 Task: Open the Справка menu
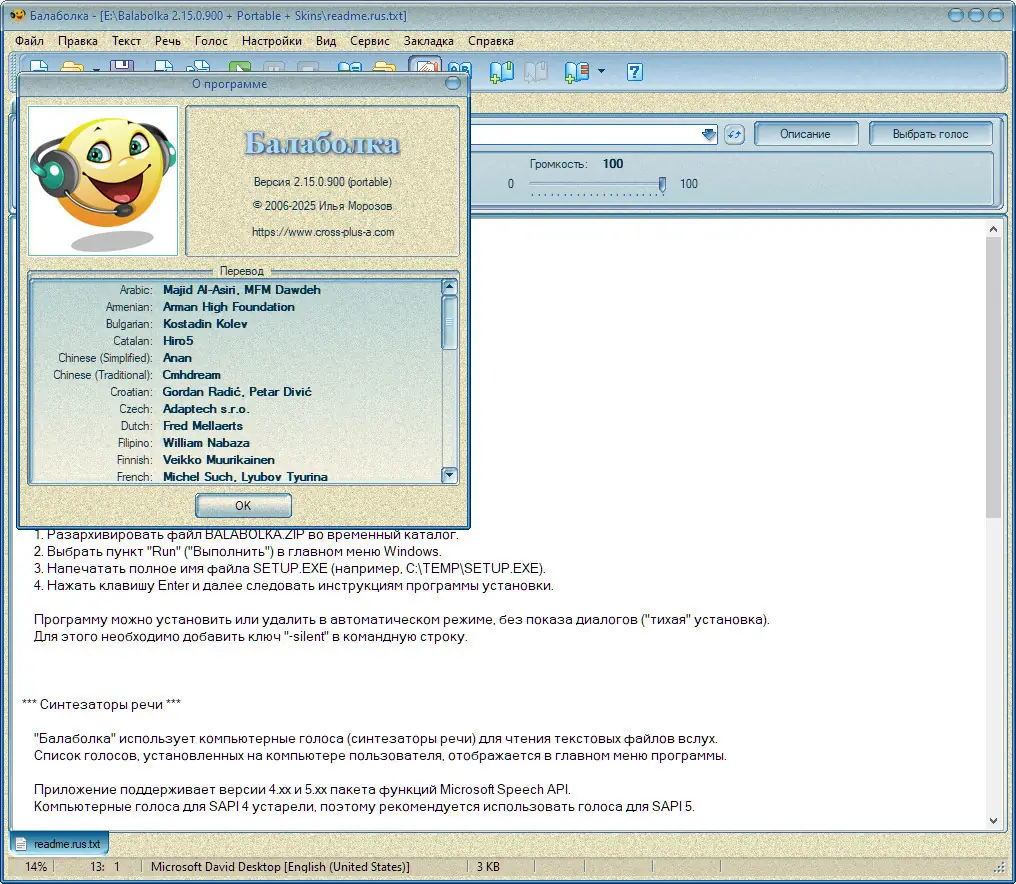click(x=491, y=41)
